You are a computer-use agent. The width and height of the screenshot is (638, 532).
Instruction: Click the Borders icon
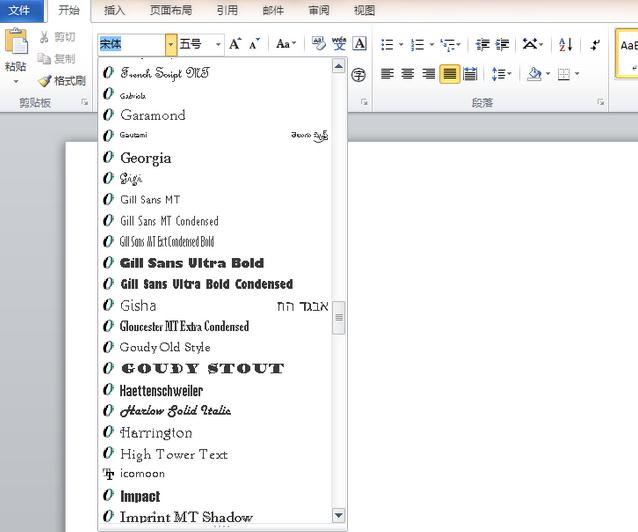coord(564,74)
